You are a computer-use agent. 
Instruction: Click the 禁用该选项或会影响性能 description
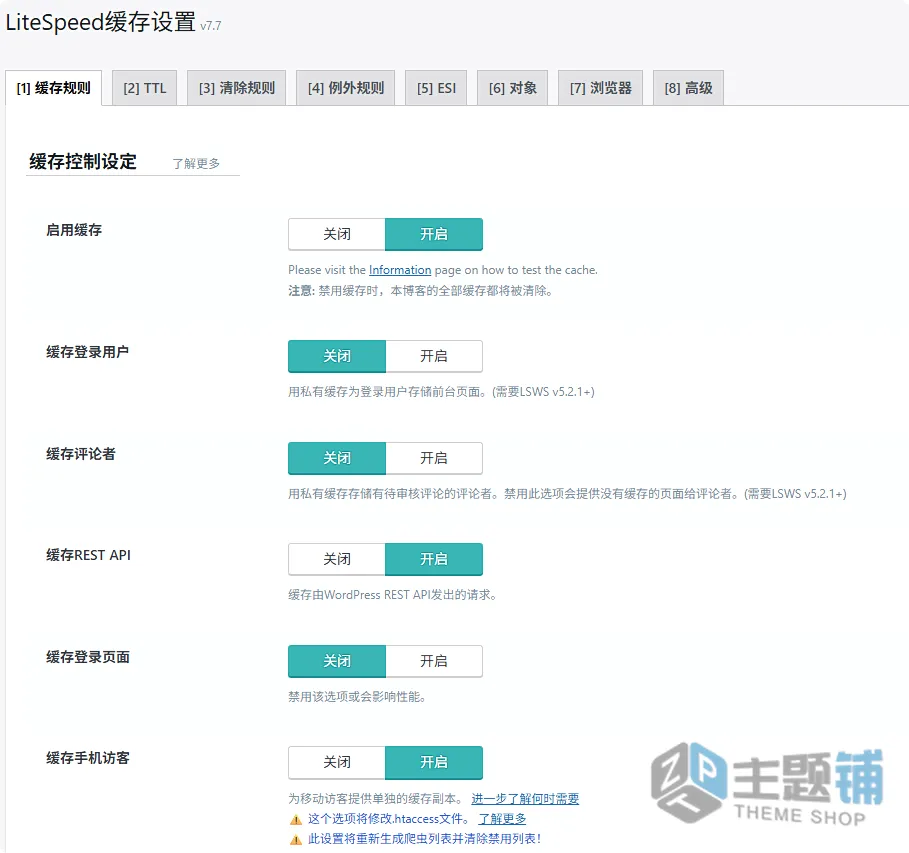pos(358,696)
